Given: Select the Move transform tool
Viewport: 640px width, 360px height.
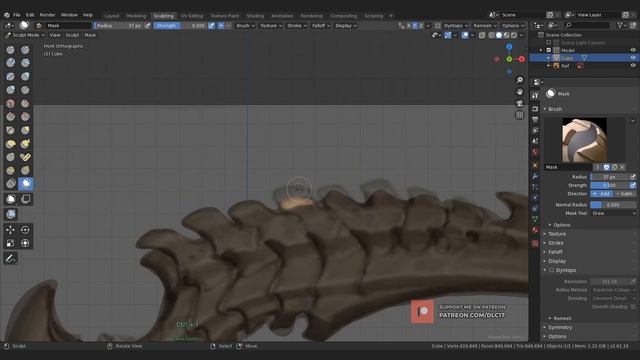Looking at the screenshot, I should [x=11, y=230].
